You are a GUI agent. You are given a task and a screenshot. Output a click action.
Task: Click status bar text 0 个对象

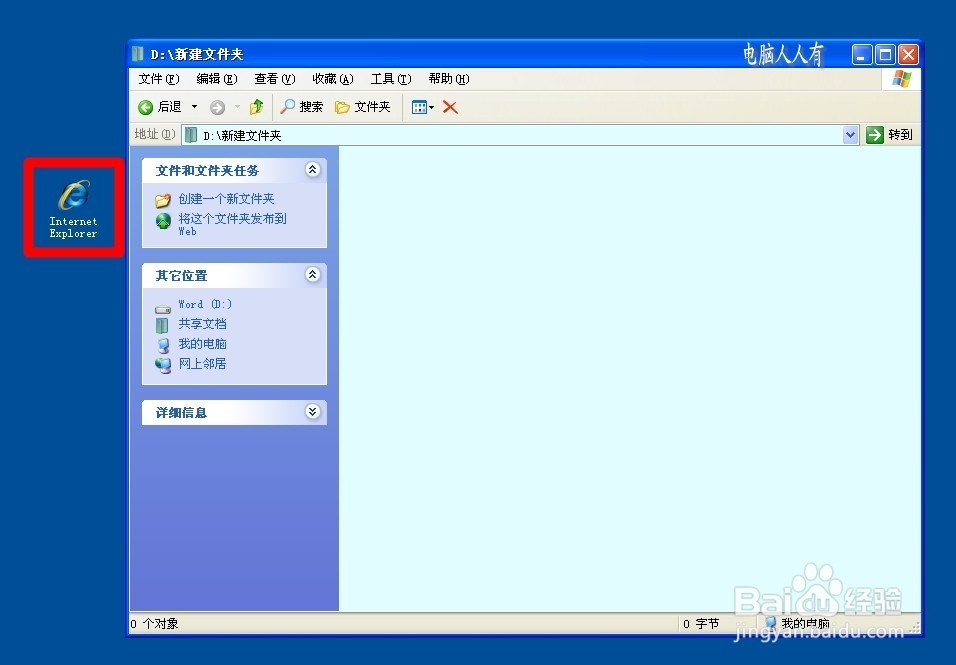[x=154, y=624]
